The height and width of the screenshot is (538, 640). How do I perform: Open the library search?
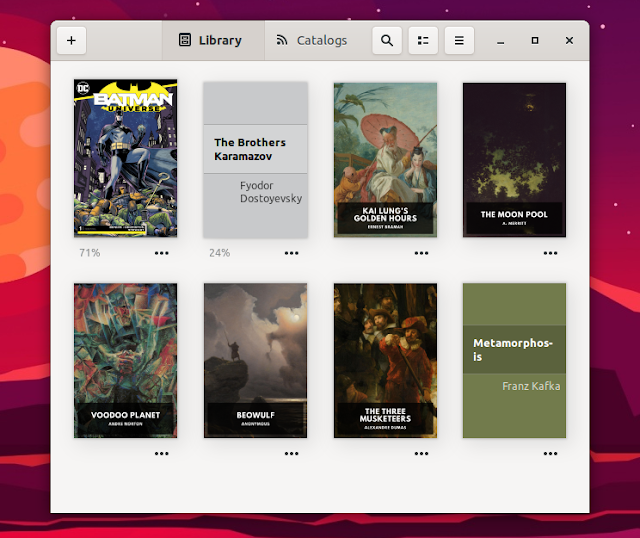click(387, 41)
